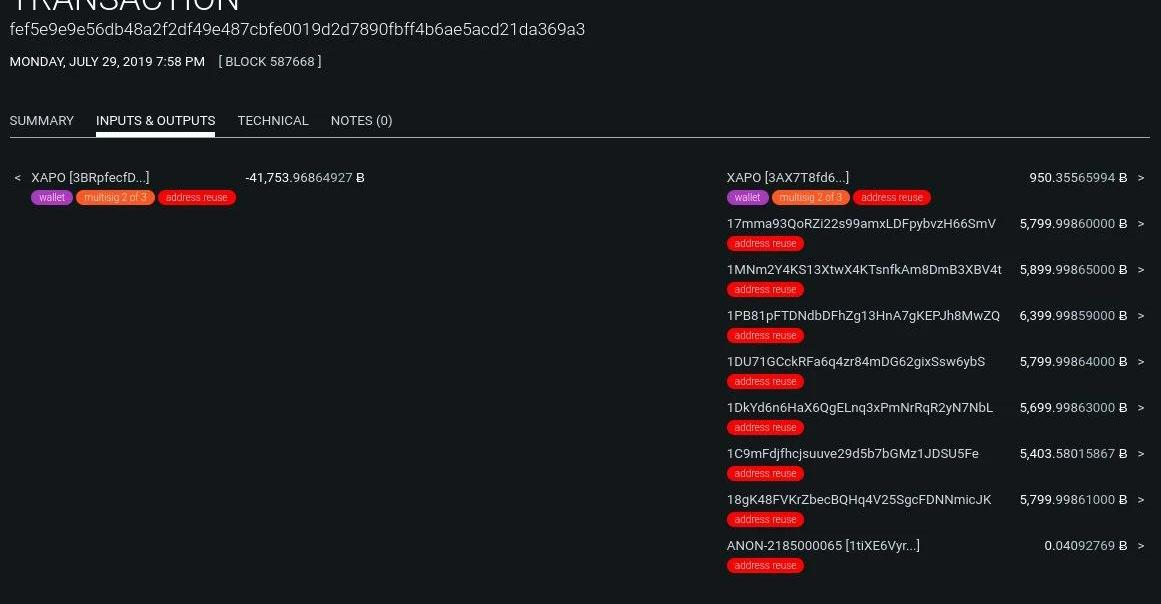Expand arrow for 1PB81pFTDNdbDFhZg13 output

1141,316
